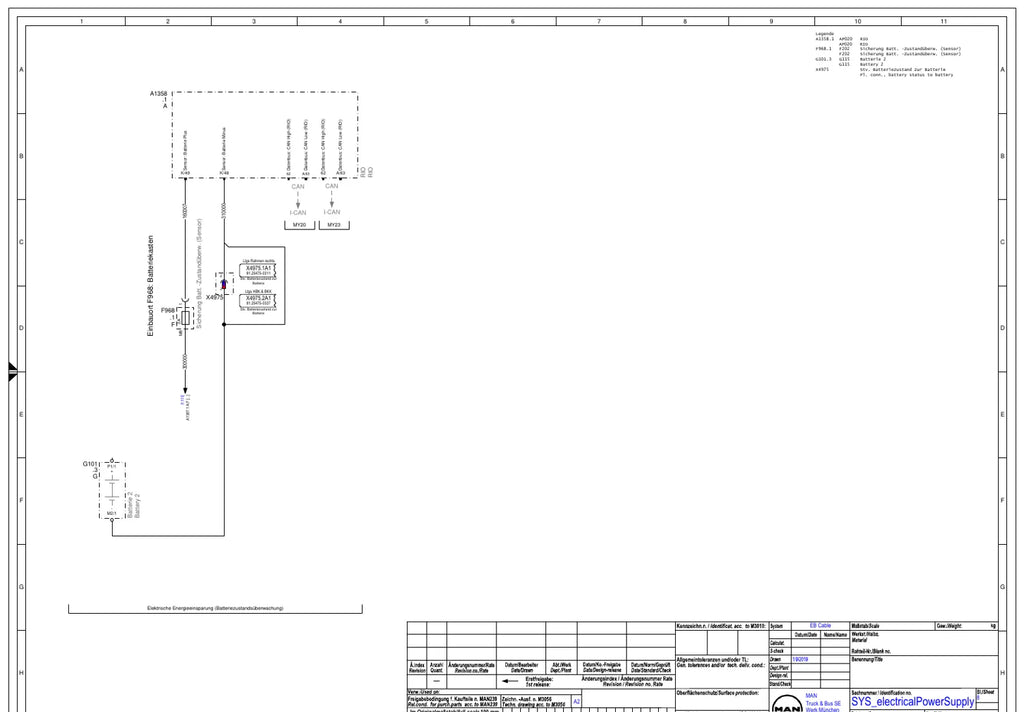Click the 31000 wire number label
Screen dimensions: 1024x712
click(x=224, y=211)
